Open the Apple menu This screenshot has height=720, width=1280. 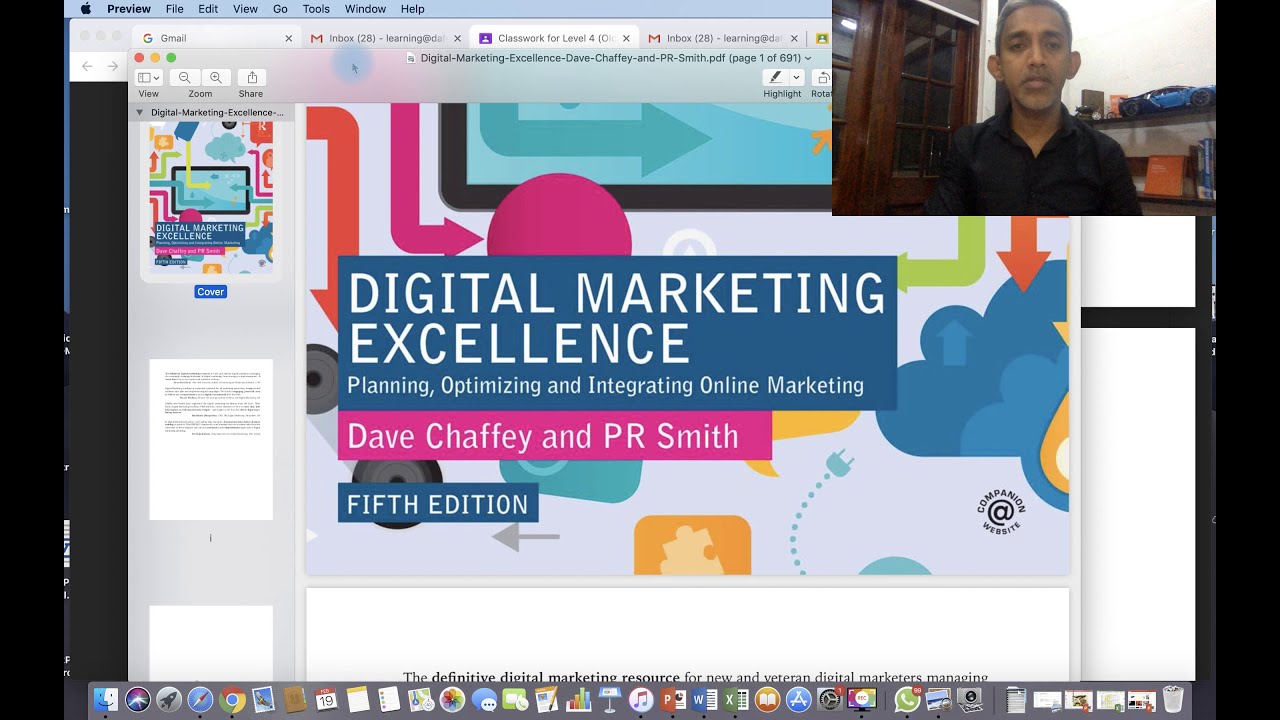click(x=85, y=9)
